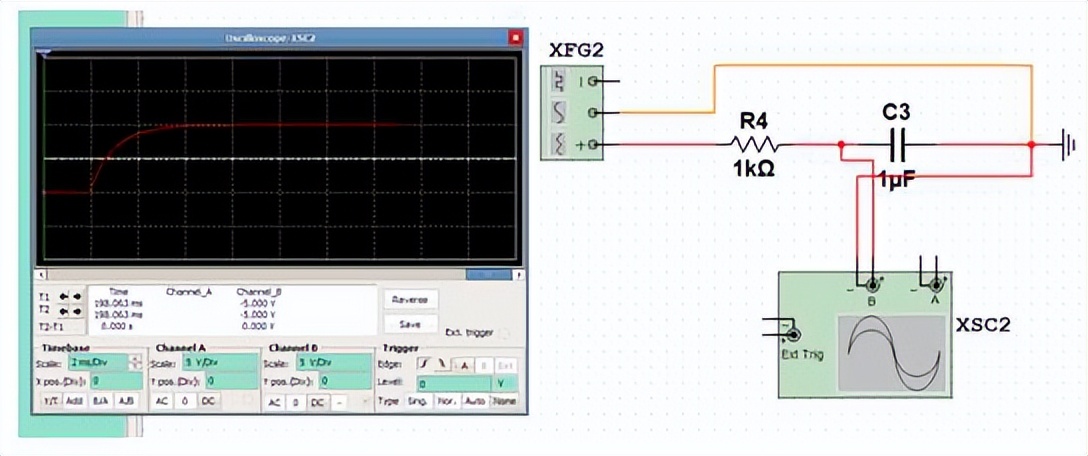Set trigger source to channel B
Image resolution: width=1088 pixels, height=456 pixels.
tap(483, 365)
